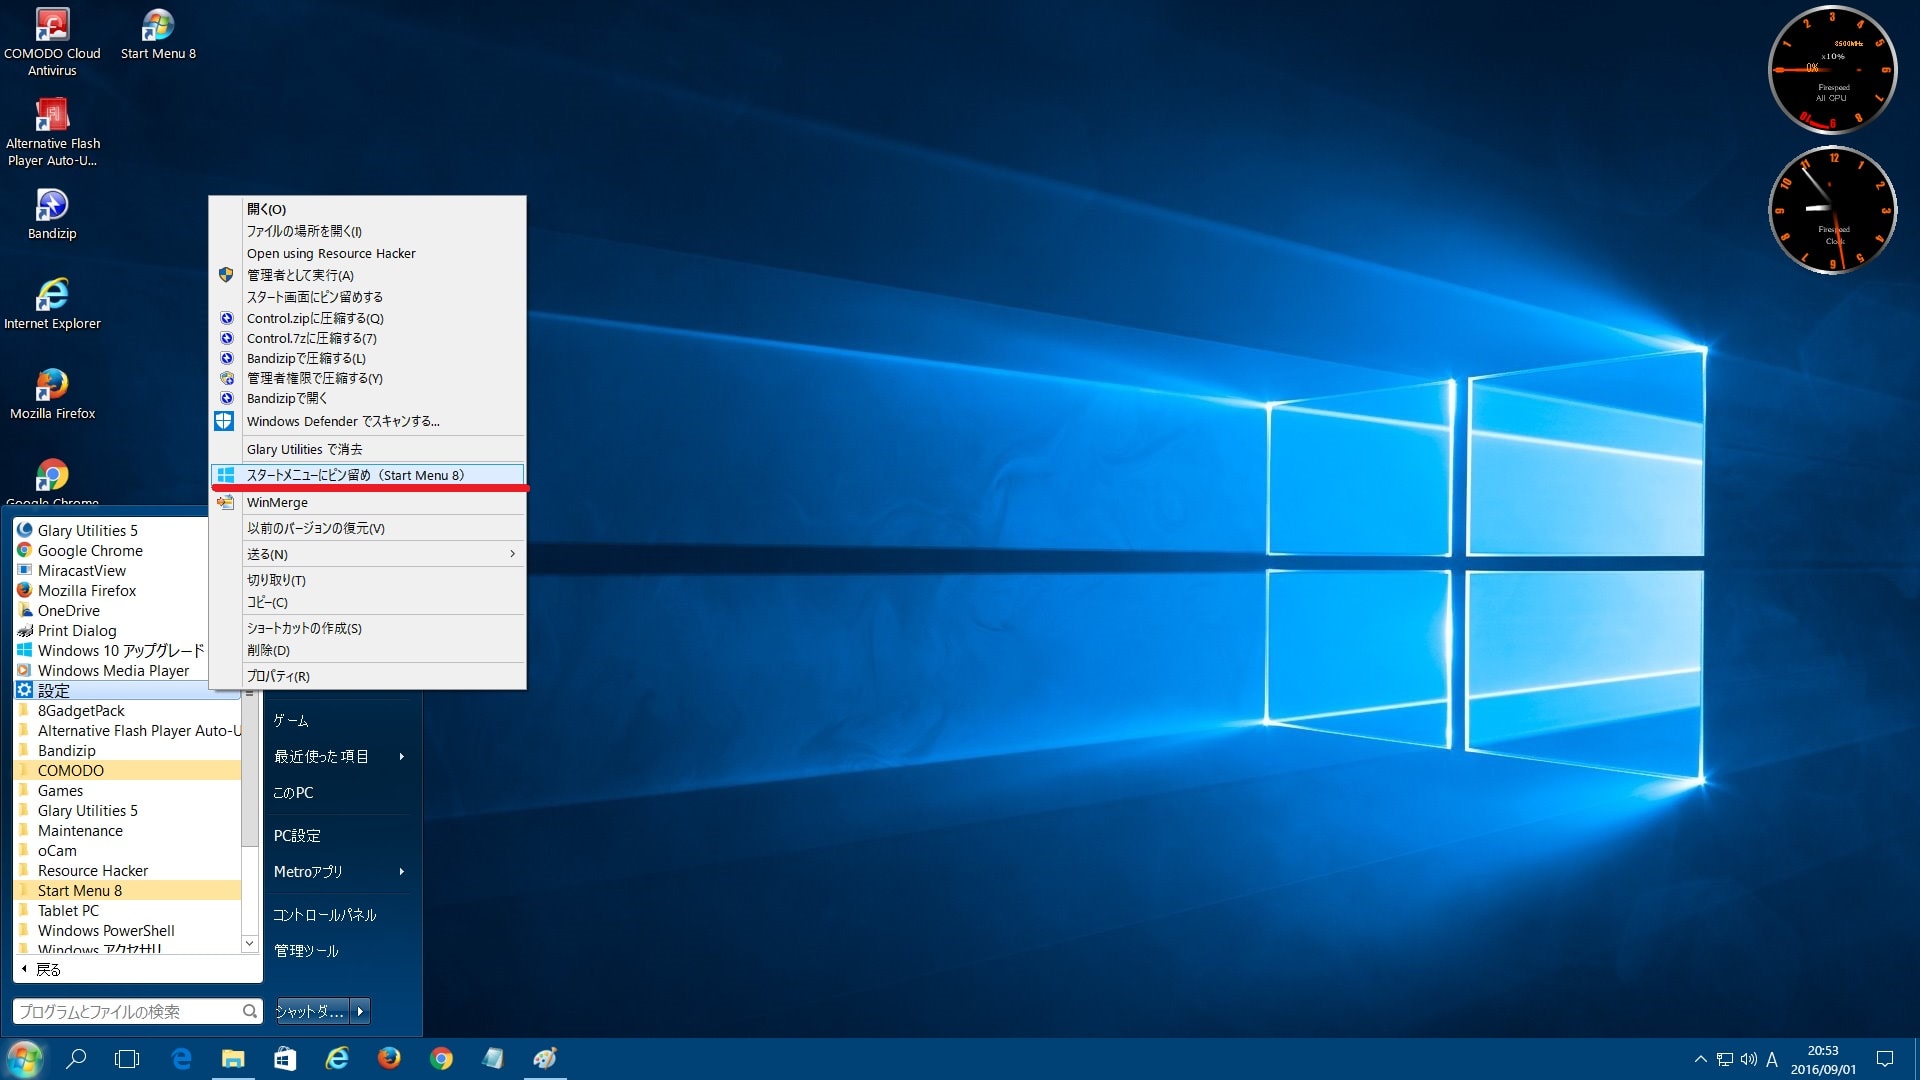Select 管理者として実行(A)
Image resolution: width=1920 pixels, height=1080 pixels.
pos(368,275)
